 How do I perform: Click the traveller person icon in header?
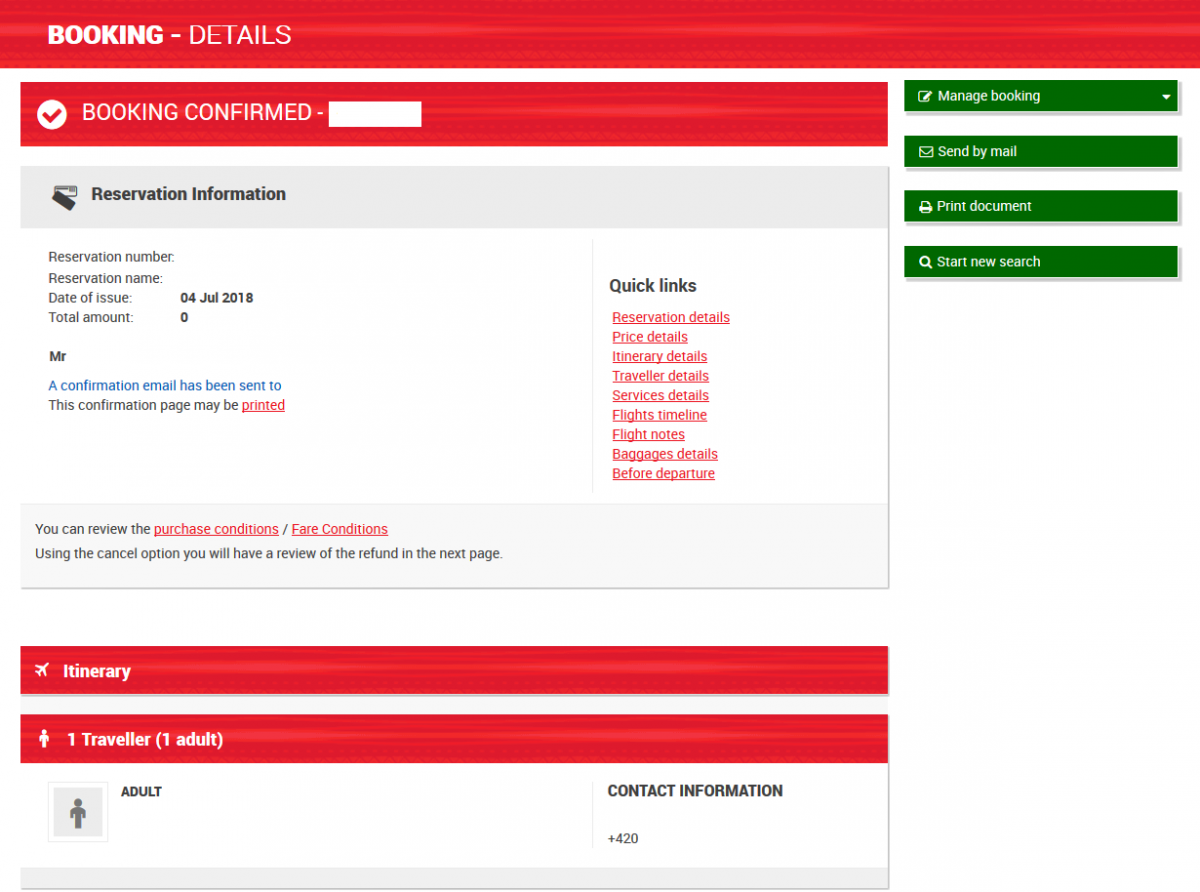(x=44, y=739)
